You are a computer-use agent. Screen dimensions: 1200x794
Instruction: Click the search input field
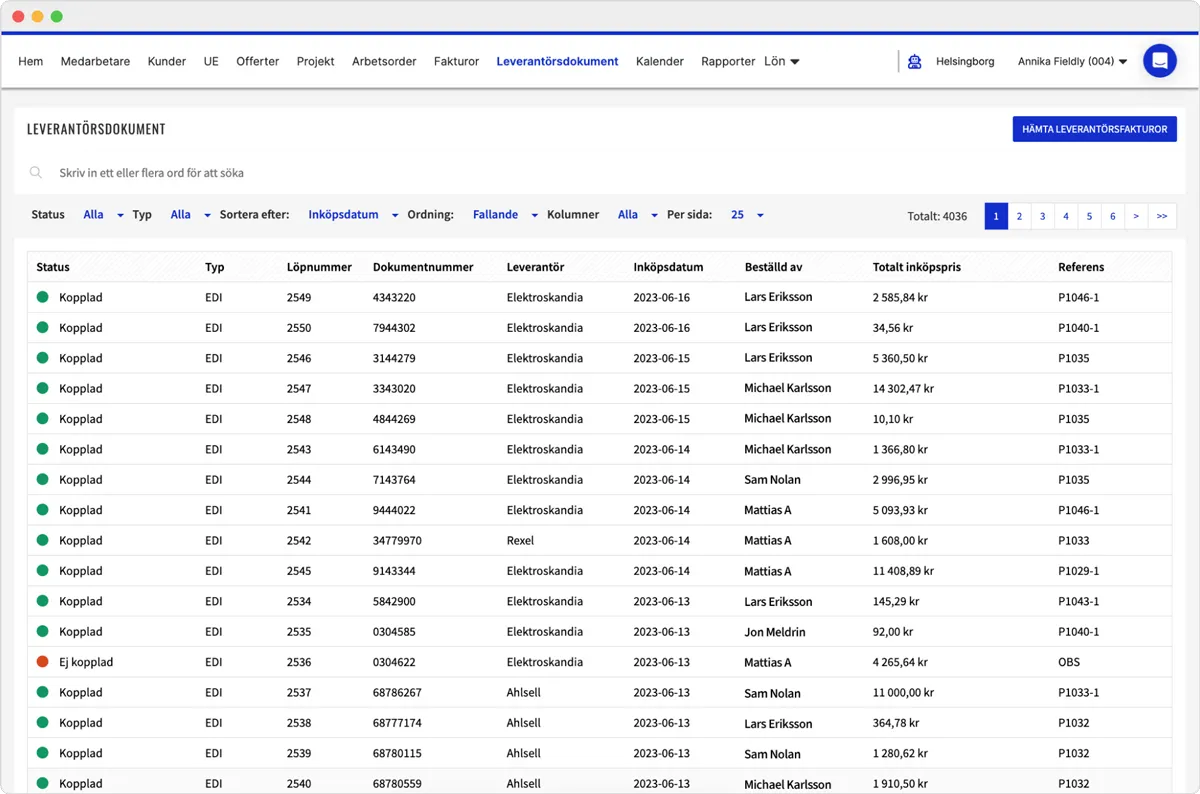(400, 173)
